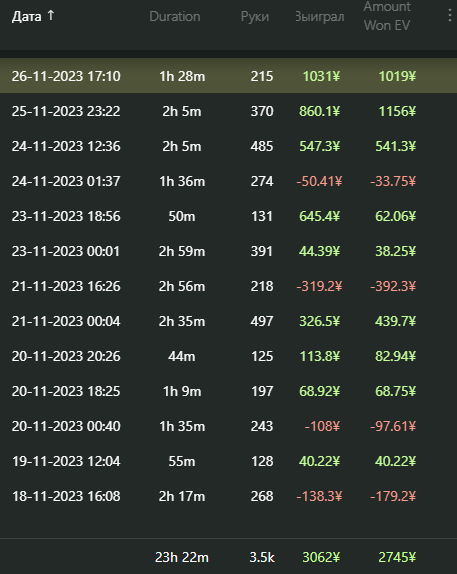Screen dimensions: 457x574
Task: Sort sessions by Руки column
Action: click(x=255, y=16)
